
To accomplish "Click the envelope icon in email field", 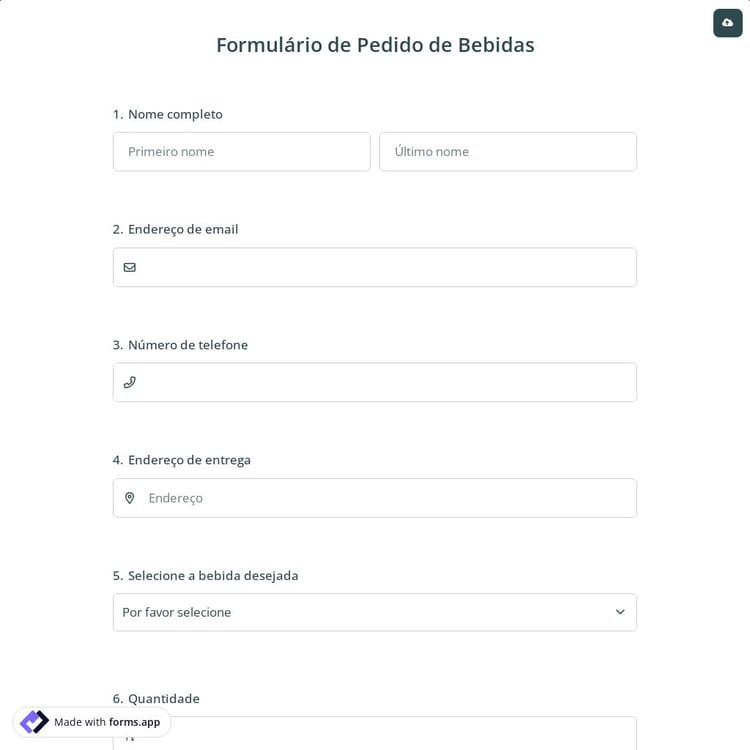I will (130, 267).
